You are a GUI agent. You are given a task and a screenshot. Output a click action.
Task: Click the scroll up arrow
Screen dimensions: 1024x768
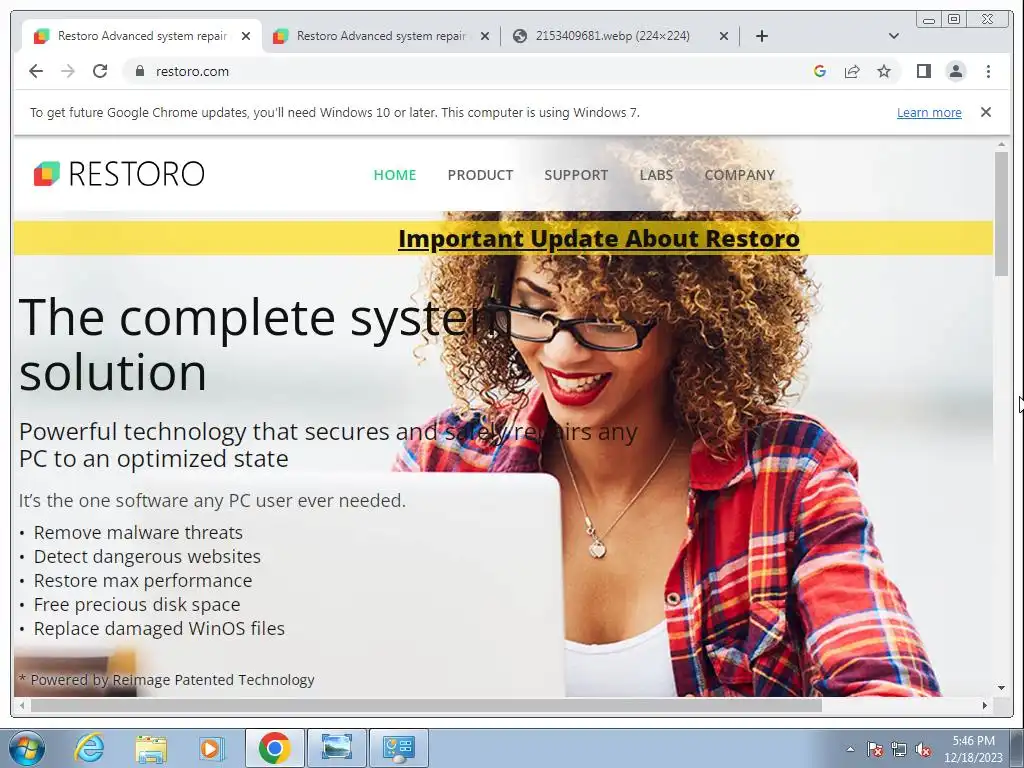coord(1001,144)
